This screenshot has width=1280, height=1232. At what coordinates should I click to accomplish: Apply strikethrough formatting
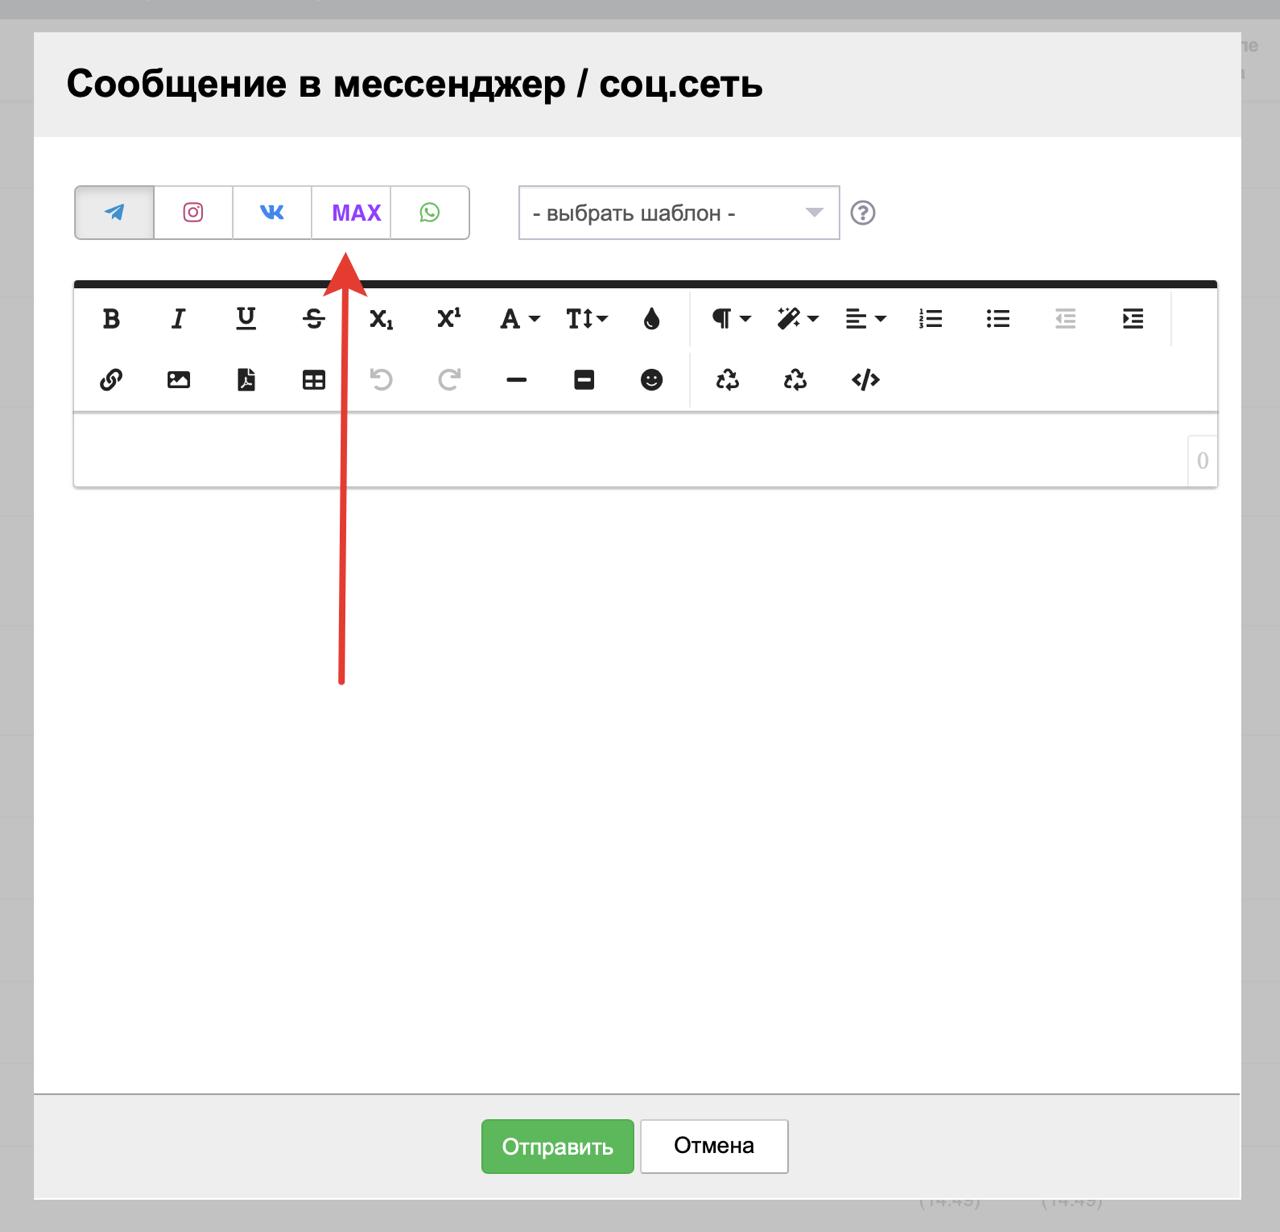tap(313, 319)
